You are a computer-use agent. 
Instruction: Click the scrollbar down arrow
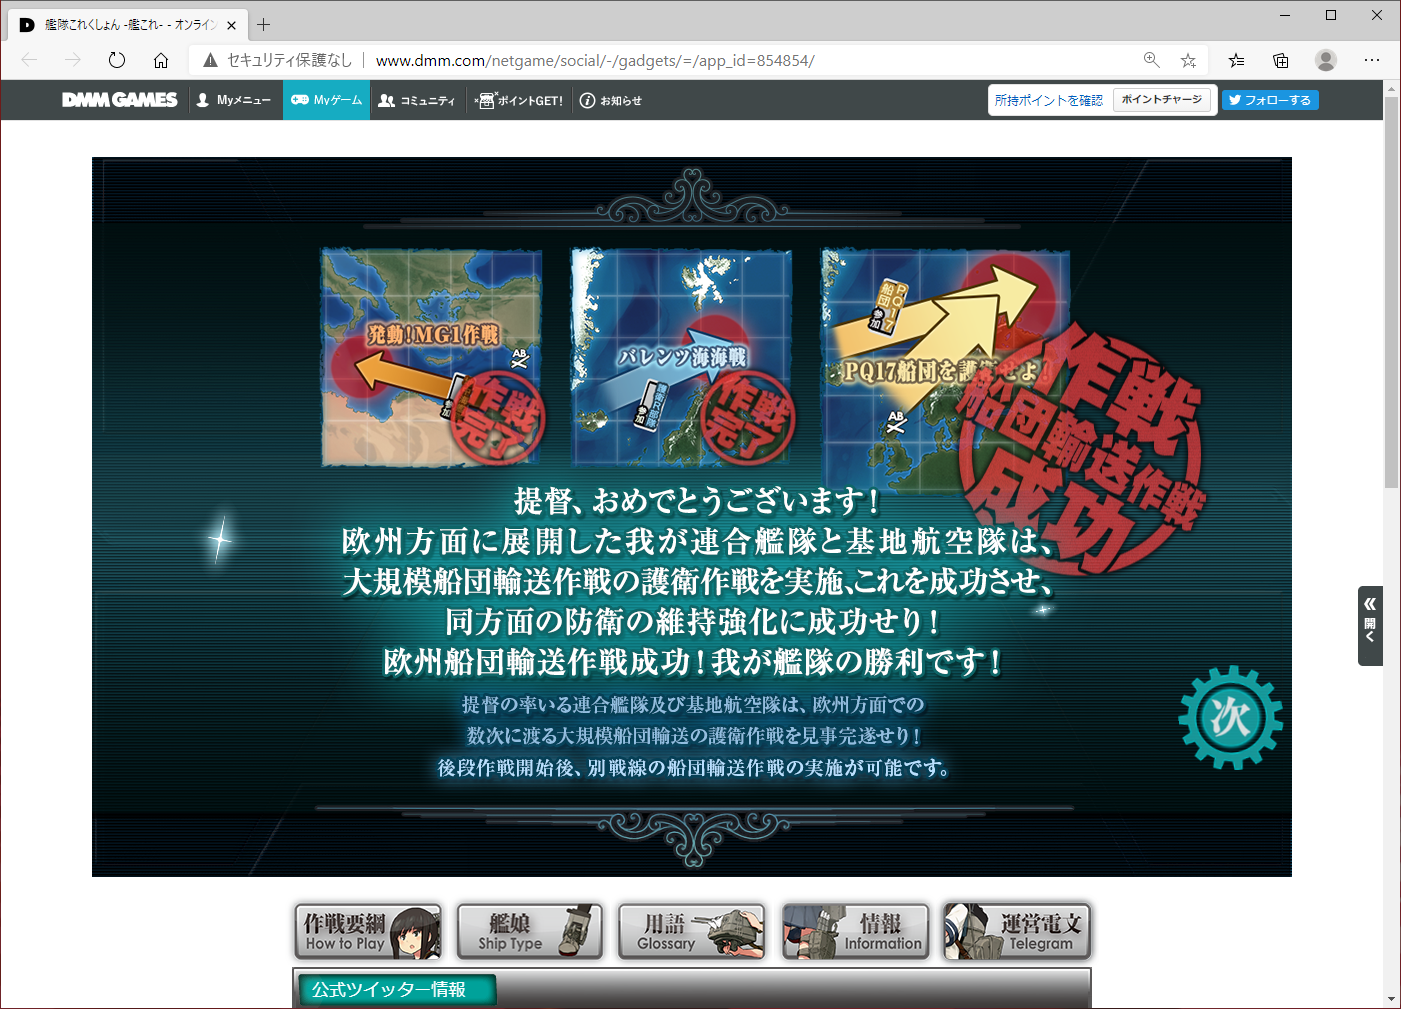(x=1392, y=999)
